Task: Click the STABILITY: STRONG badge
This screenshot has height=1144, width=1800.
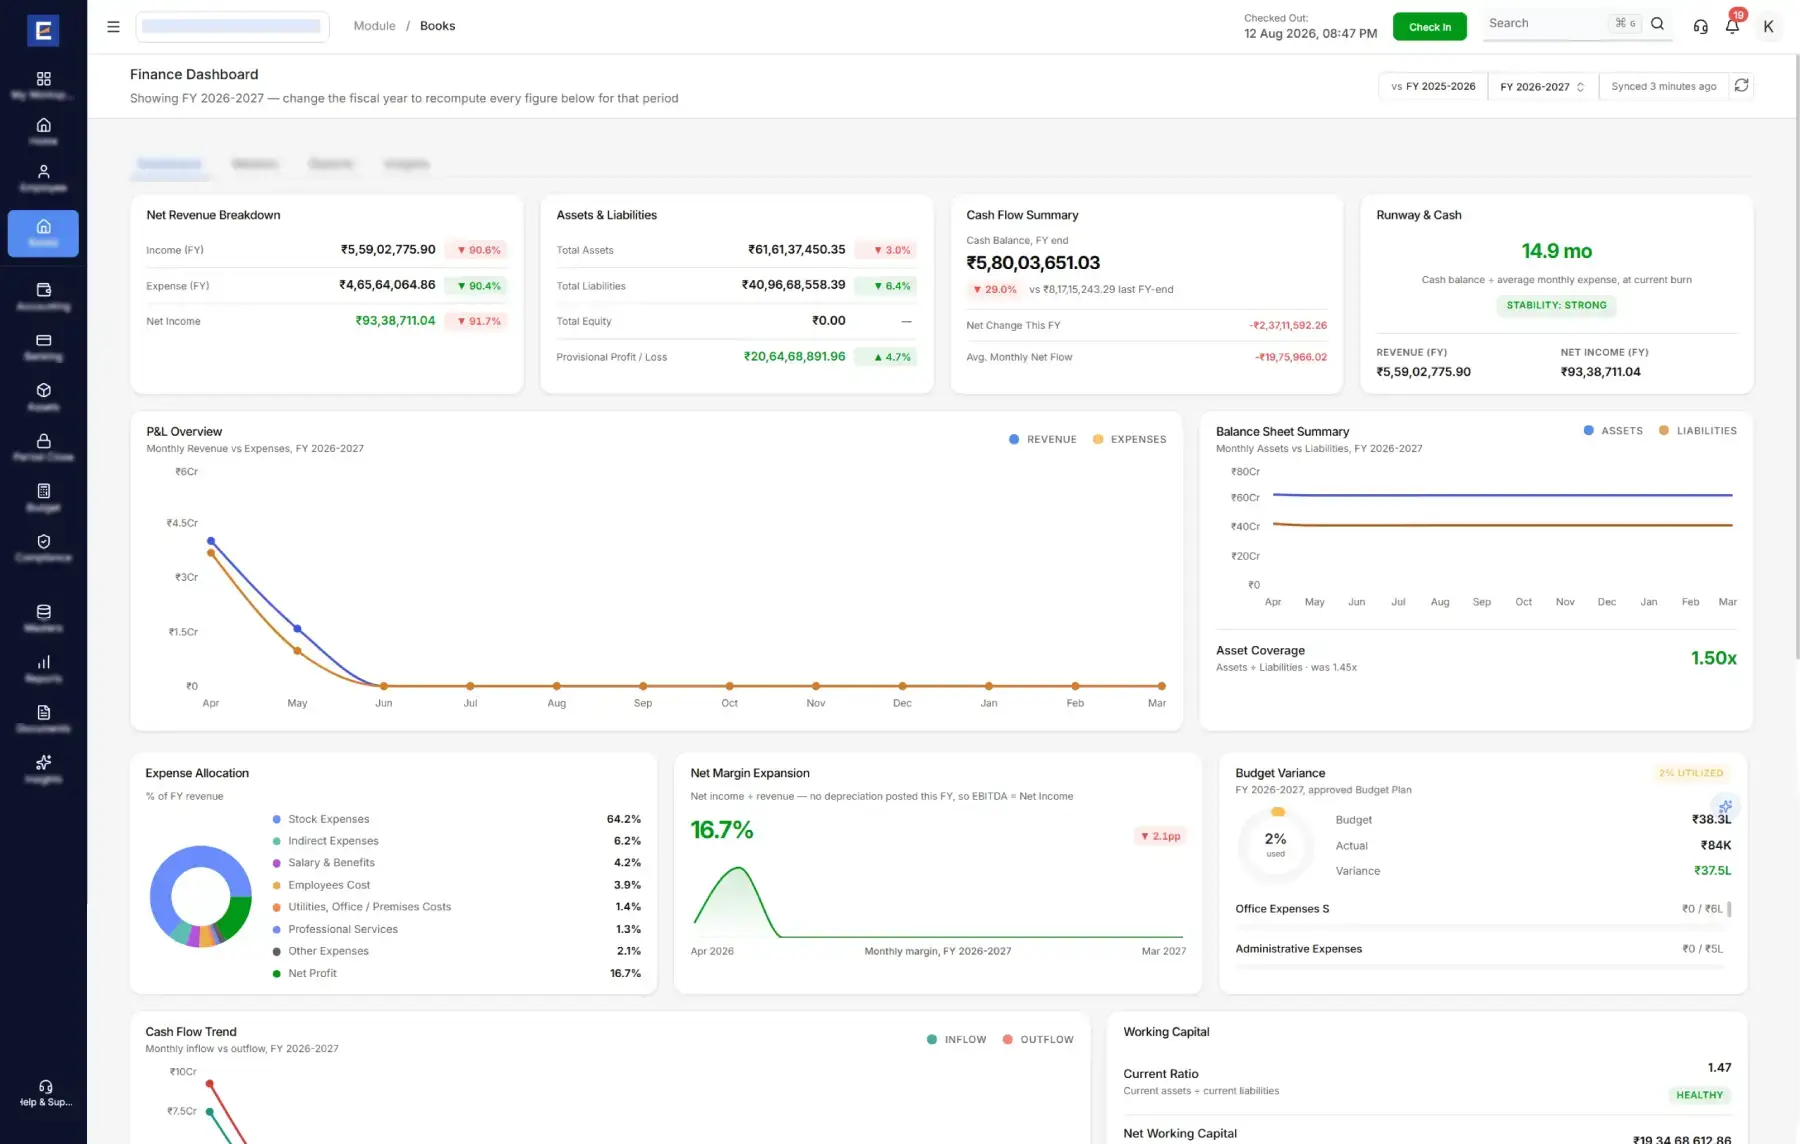Action: (x=1556, y=306)
